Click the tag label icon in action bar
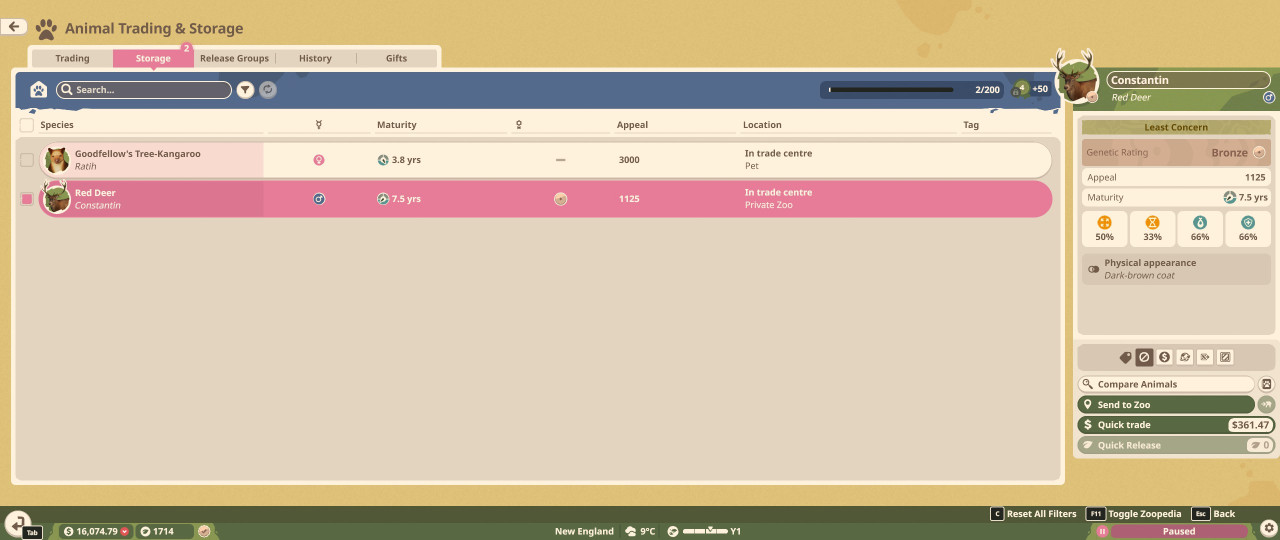Image resolution: width=1280 pixels, height=540 pixels. pyautogui.click(x=1125, y=357)
